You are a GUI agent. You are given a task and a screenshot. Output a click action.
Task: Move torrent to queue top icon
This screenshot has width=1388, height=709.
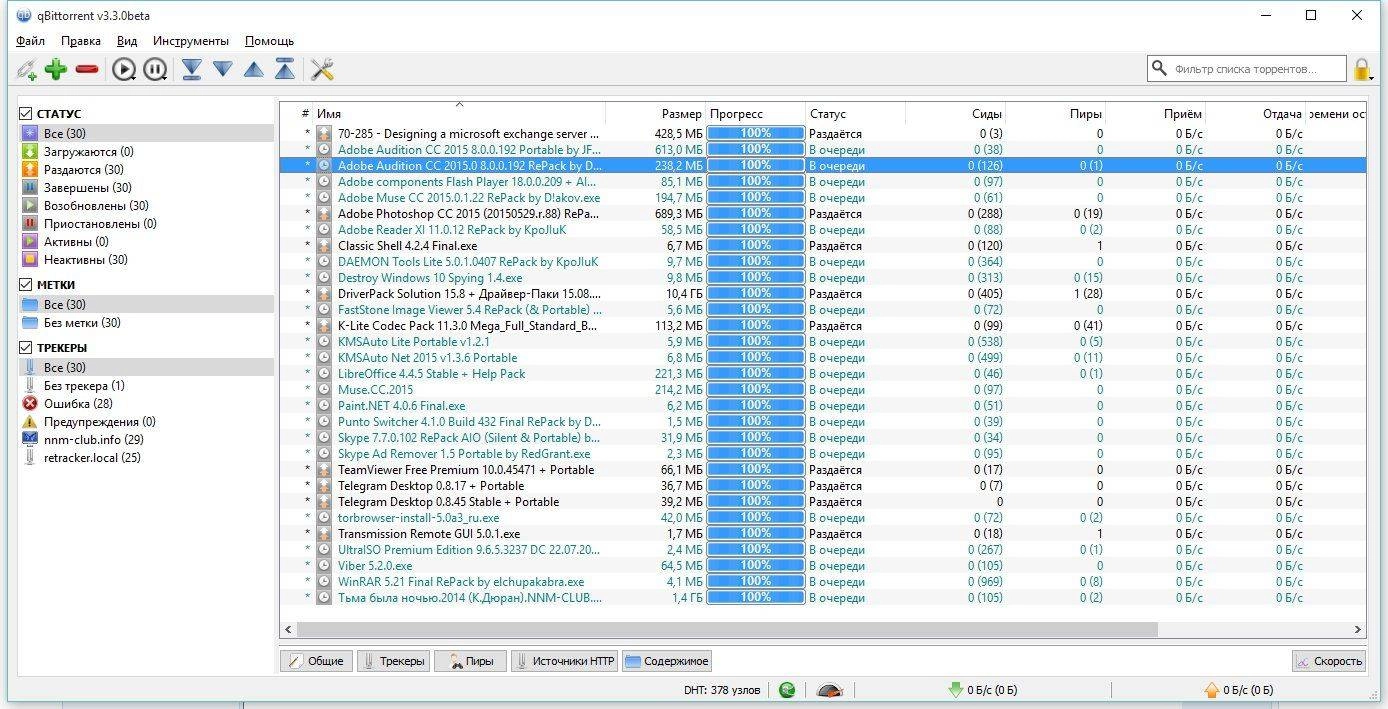tap(285, 69)
